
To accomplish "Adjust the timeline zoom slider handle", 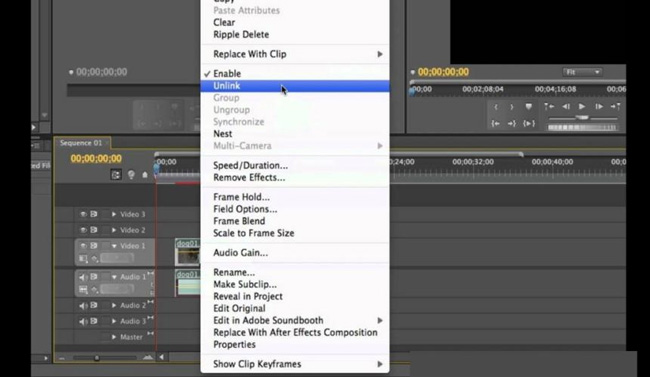I will [97, 358].
